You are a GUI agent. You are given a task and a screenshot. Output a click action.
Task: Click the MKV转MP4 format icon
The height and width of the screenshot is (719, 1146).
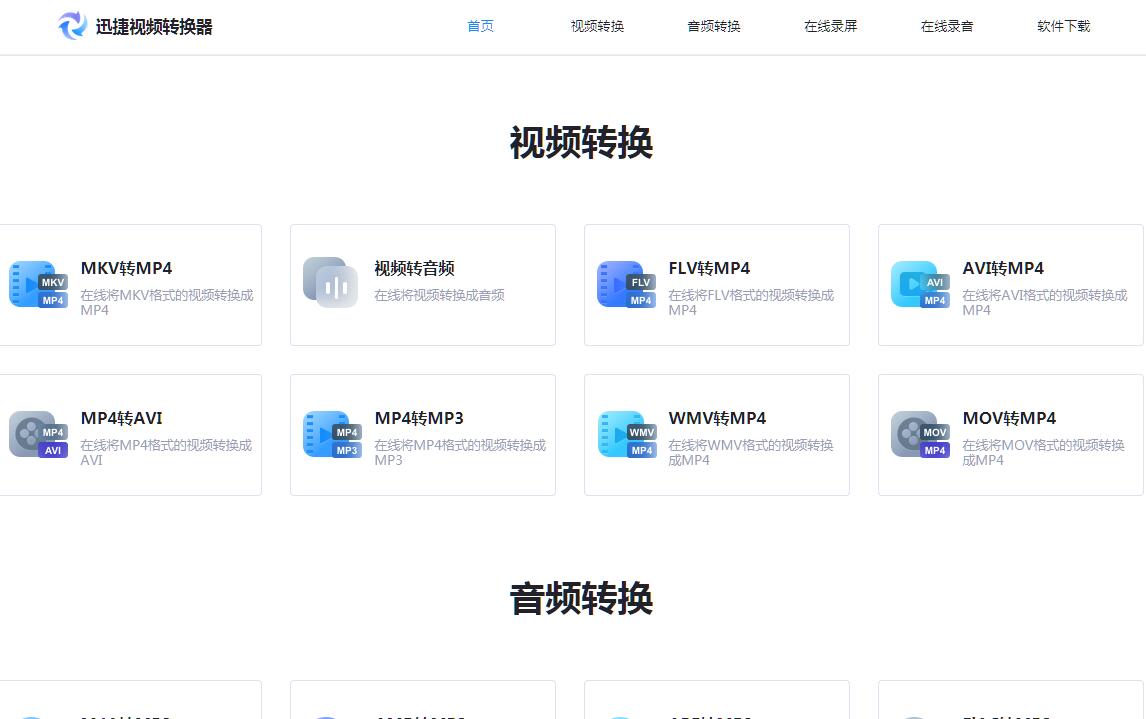pyautogui.click(x=38, y=285)
